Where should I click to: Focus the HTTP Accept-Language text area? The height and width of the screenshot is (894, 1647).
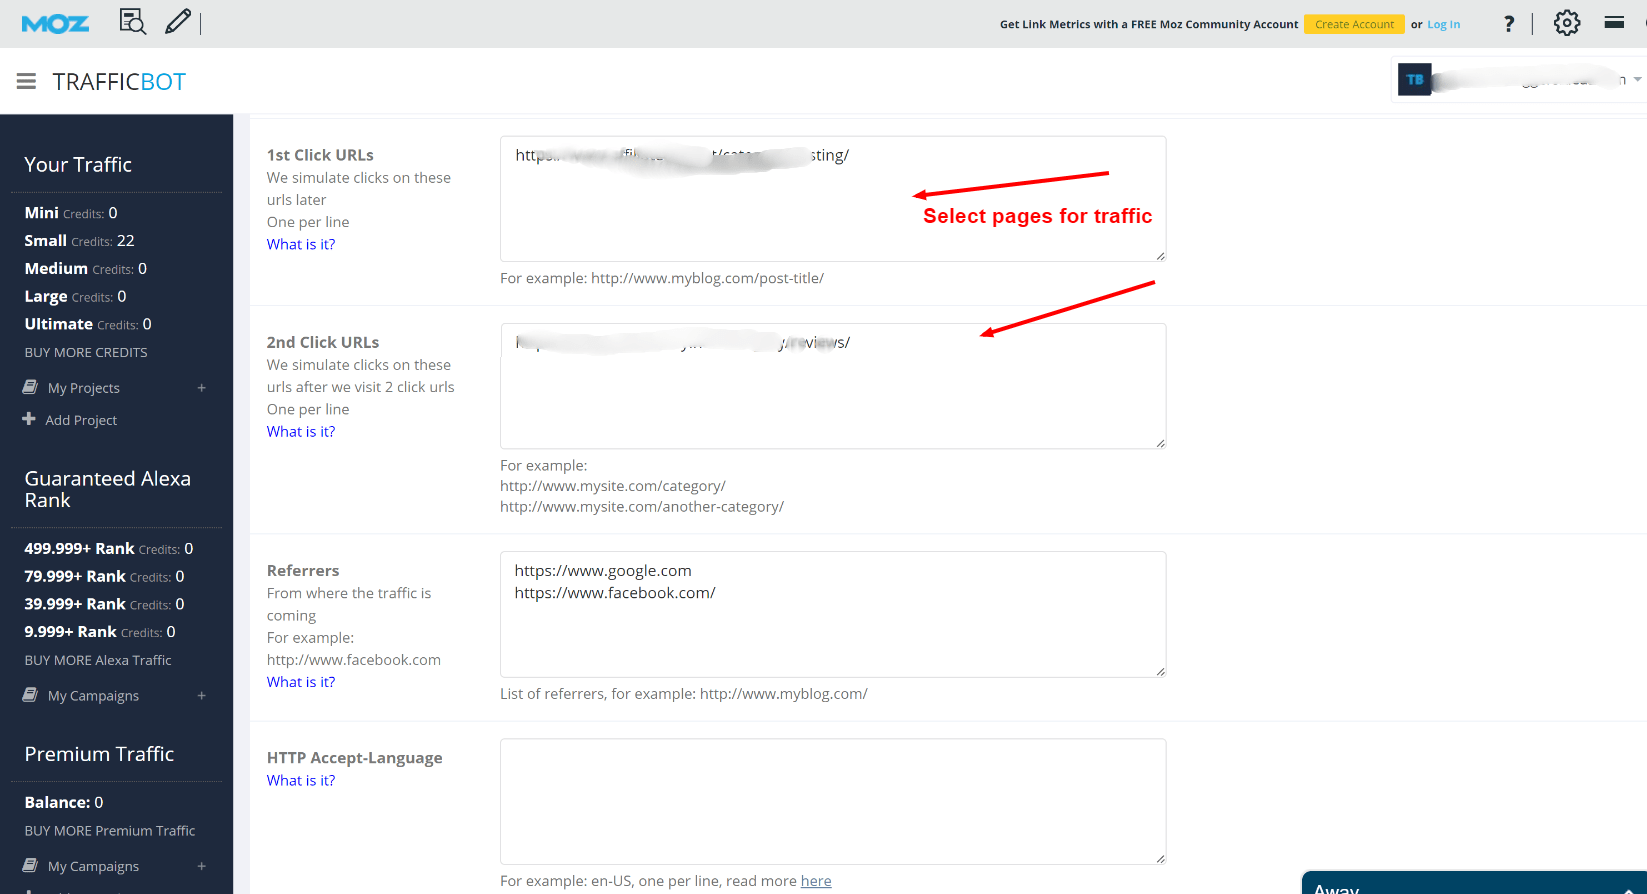tap(833, 801)
